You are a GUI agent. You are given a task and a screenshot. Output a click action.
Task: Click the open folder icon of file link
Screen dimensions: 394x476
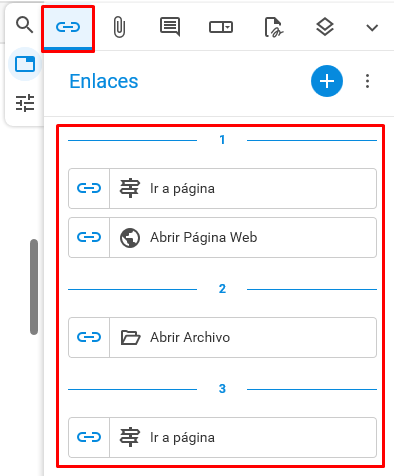click(x=130, y=337)
